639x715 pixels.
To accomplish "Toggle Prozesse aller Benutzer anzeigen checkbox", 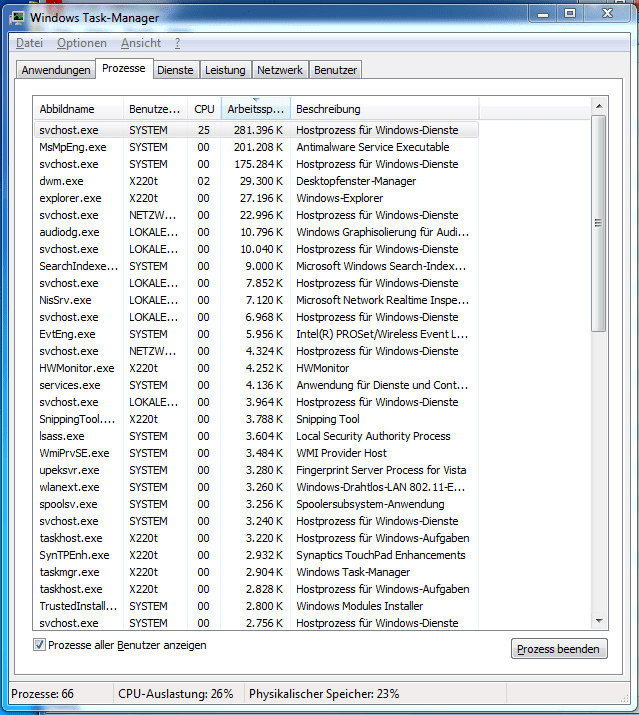I will click(39, 645).
